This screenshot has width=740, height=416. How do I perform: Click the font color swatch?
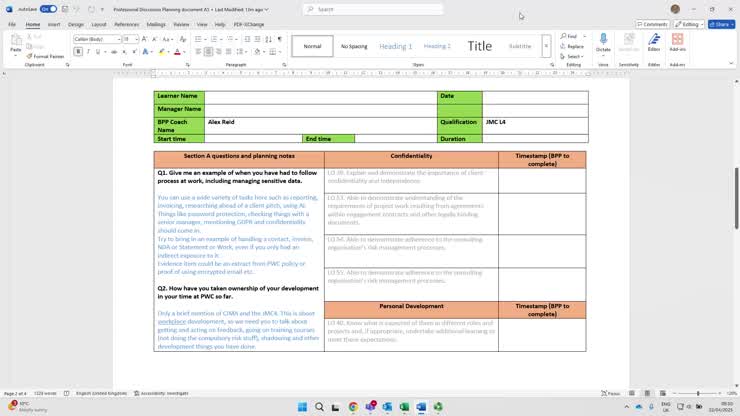(177, 52)
